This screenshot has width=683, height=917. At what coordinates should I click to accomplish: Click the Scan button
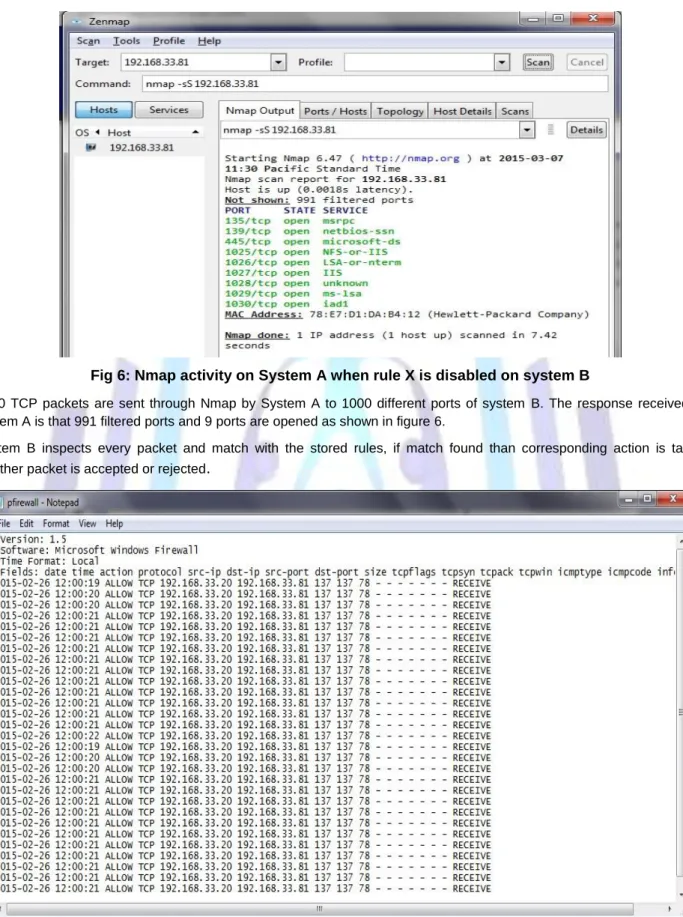pyautogui.click(x=538, y=62)
